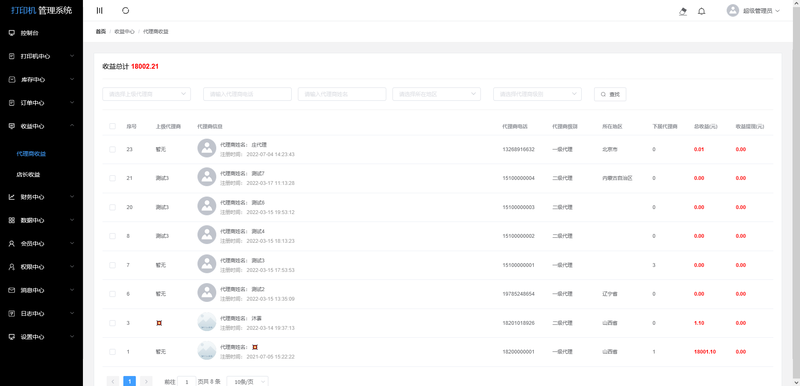Check the checkbox for row 7
Viewport: 800px width, 386px height.
[112, 265]
